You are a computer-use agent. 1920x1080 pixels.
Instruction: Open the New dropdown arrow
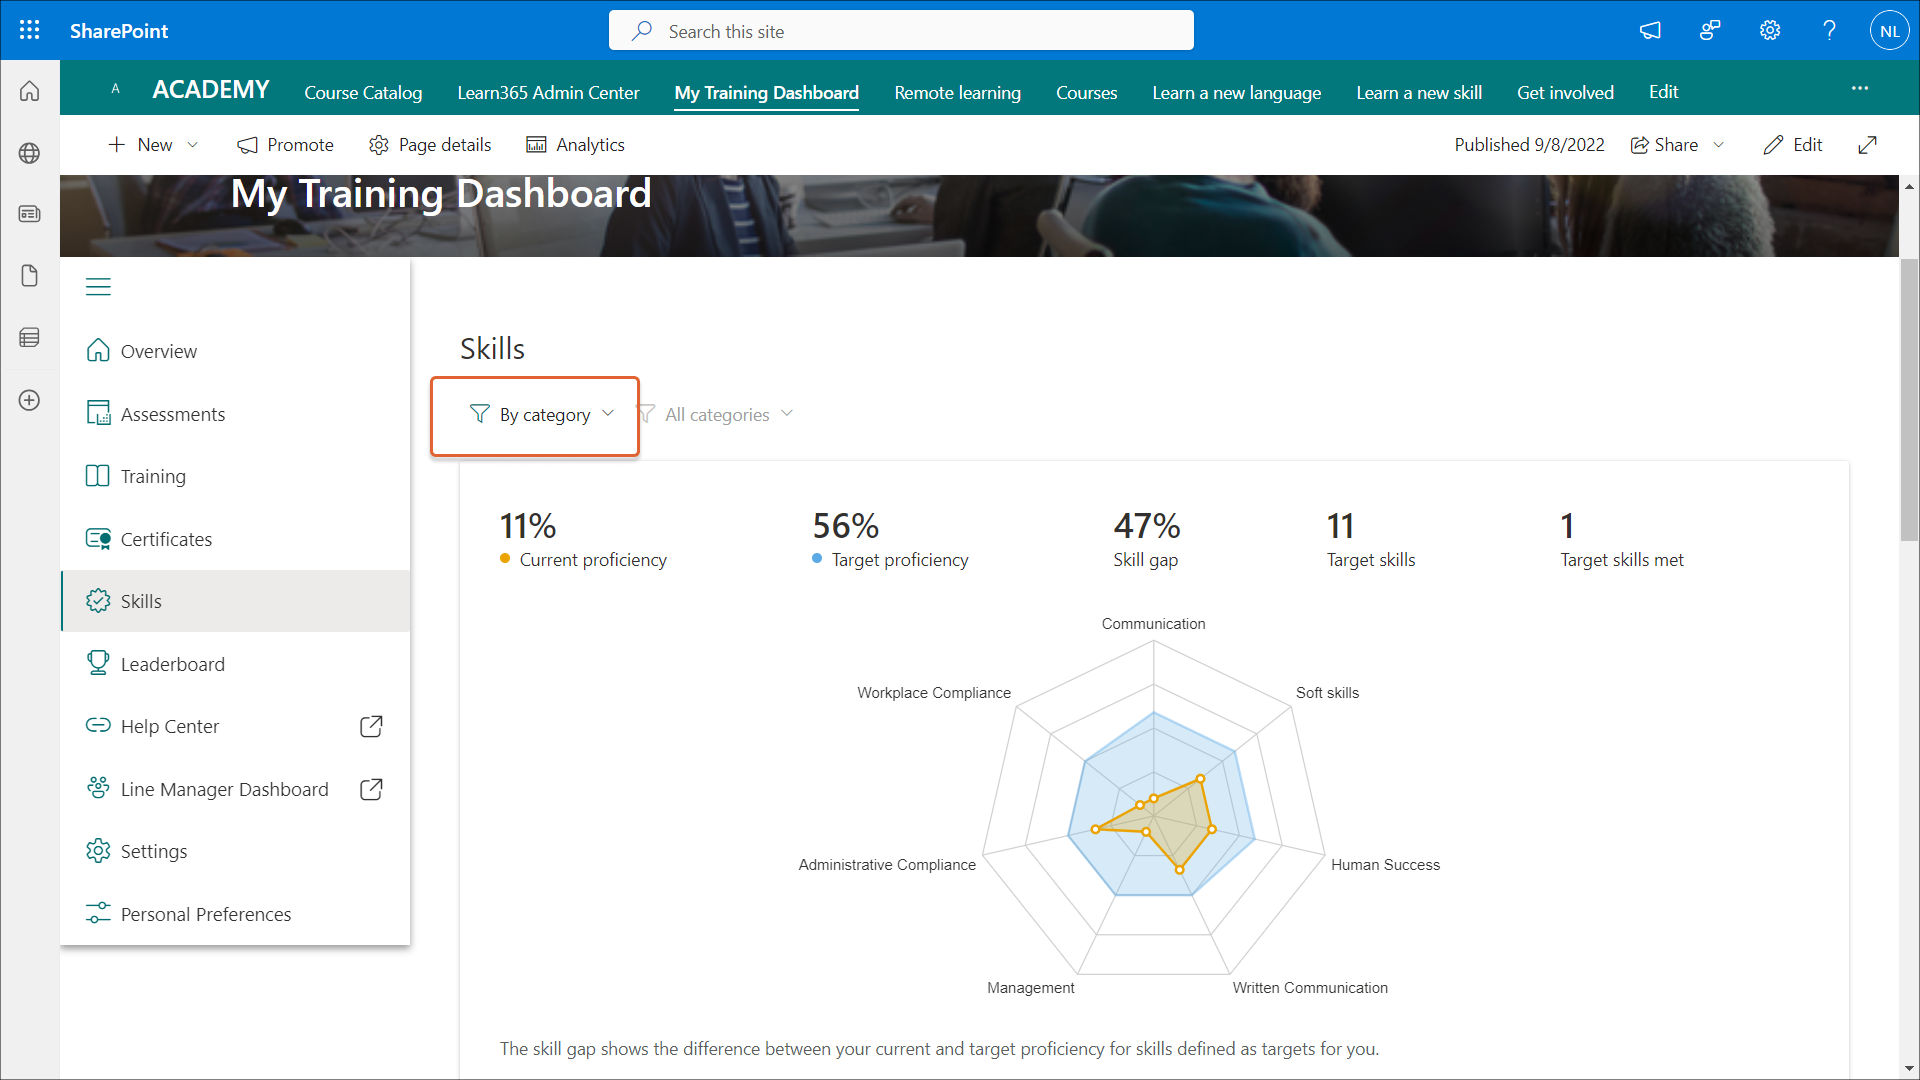[x=193, y=145]
